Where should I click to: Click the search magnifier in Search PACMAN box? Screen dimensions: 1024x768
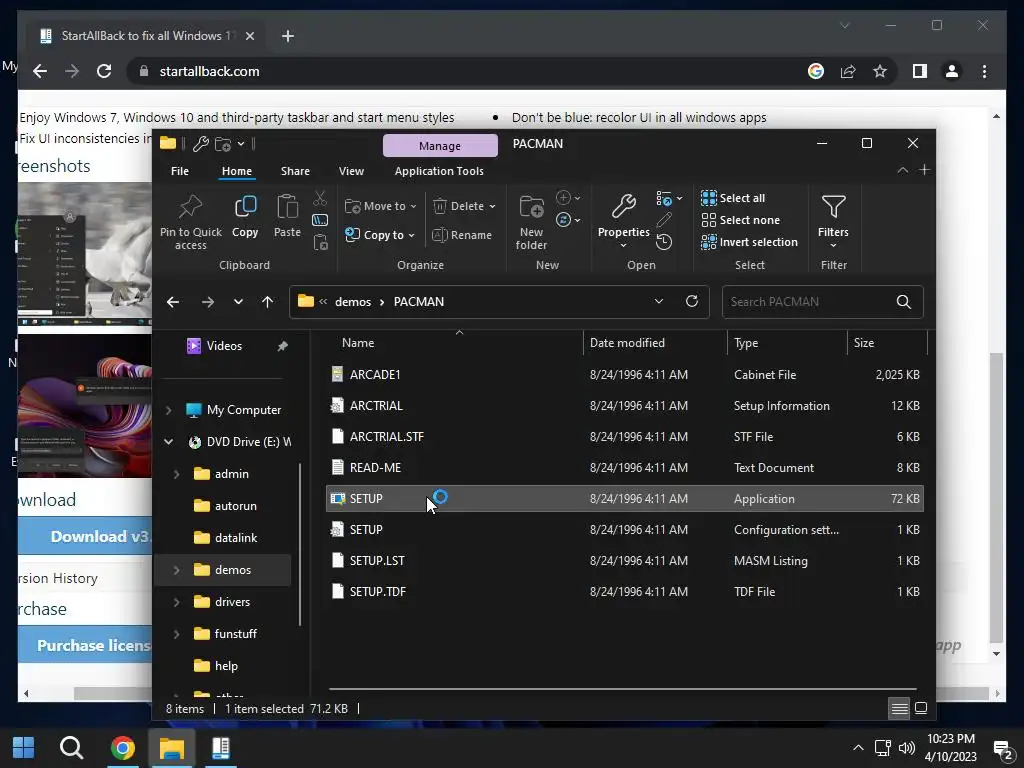[904, 302]
